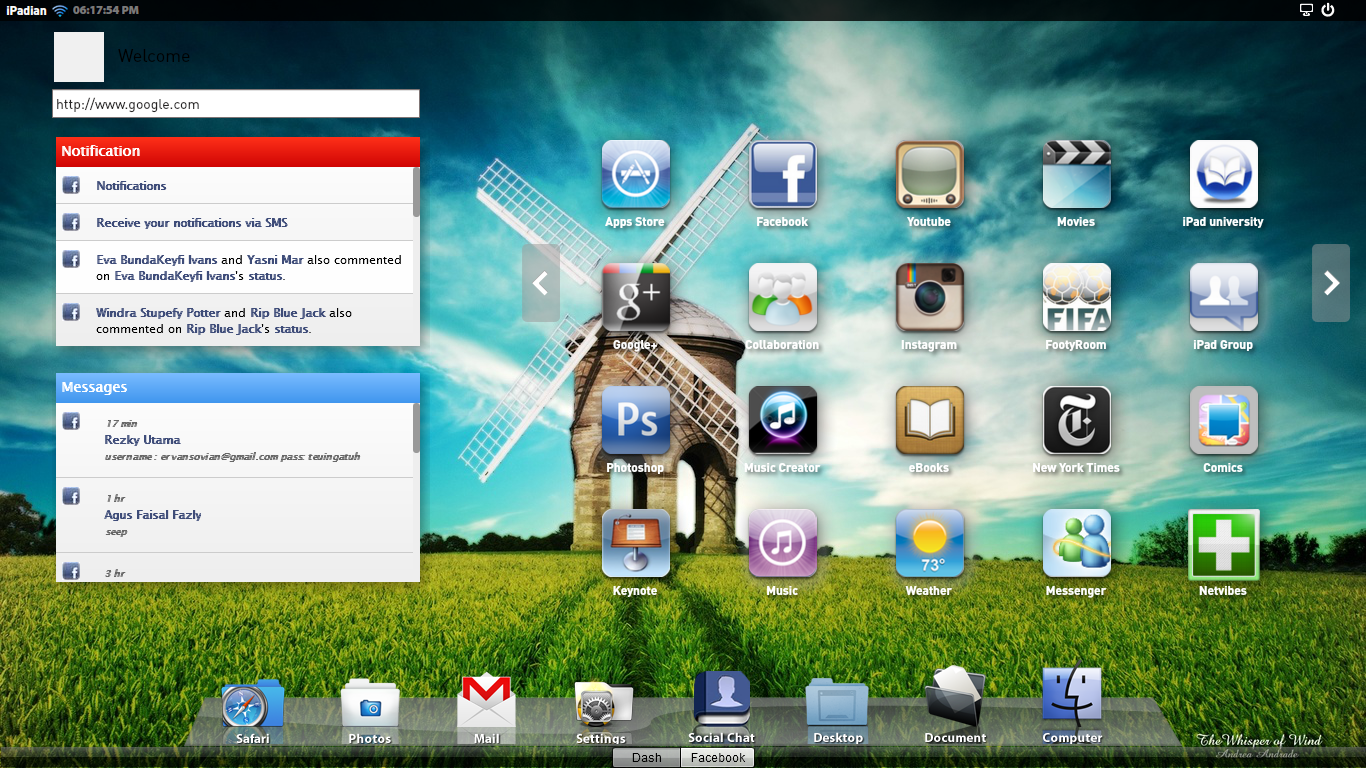The width and height of the screenshot is (1366, 768).
Task: Open the New York Times app
Action: tap(1076, 420)
